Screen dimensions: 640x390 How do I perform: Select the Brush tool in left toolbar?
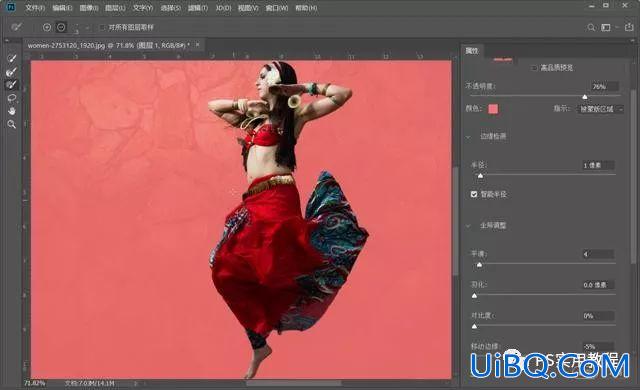click(11, 85)
